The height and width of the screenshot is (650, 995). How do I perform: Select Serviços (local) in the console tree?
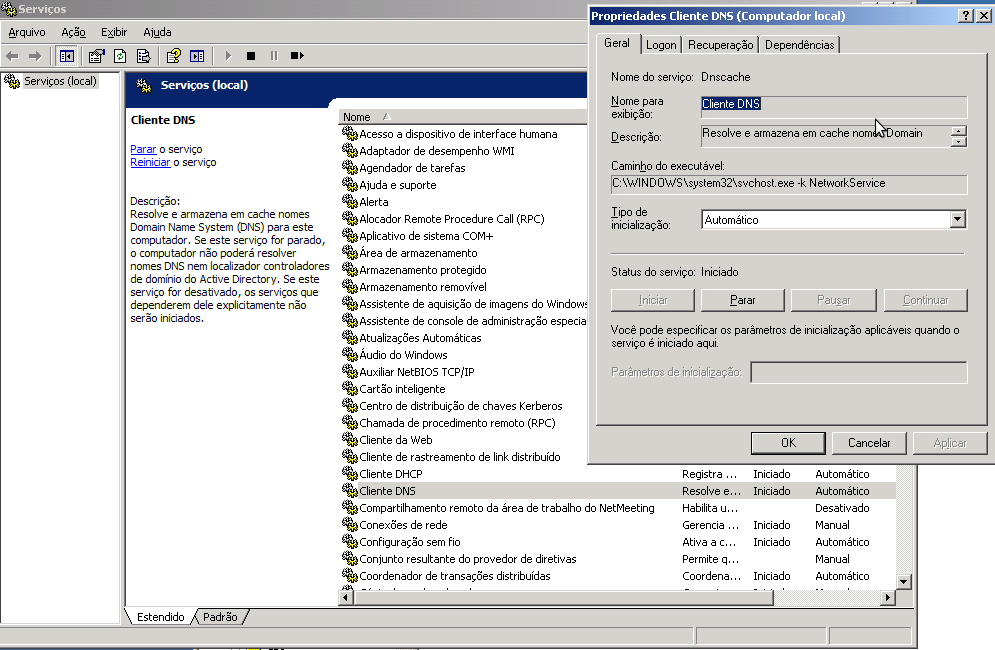(x=60, y=81)
